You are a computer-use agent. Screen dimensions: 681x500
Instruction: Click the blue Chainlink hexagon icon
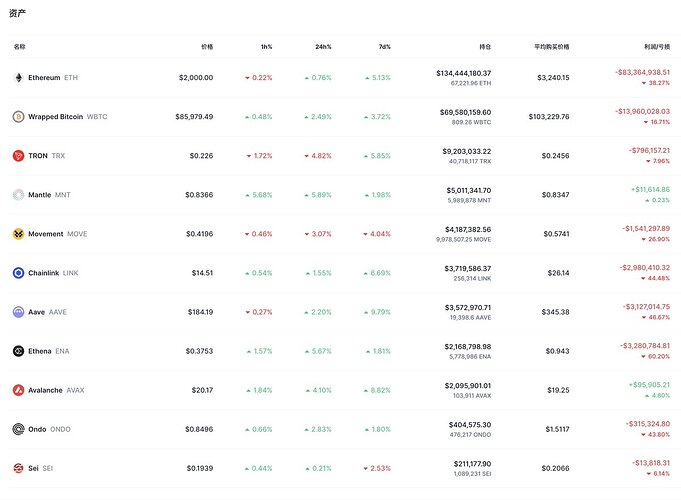click(18, 273)
